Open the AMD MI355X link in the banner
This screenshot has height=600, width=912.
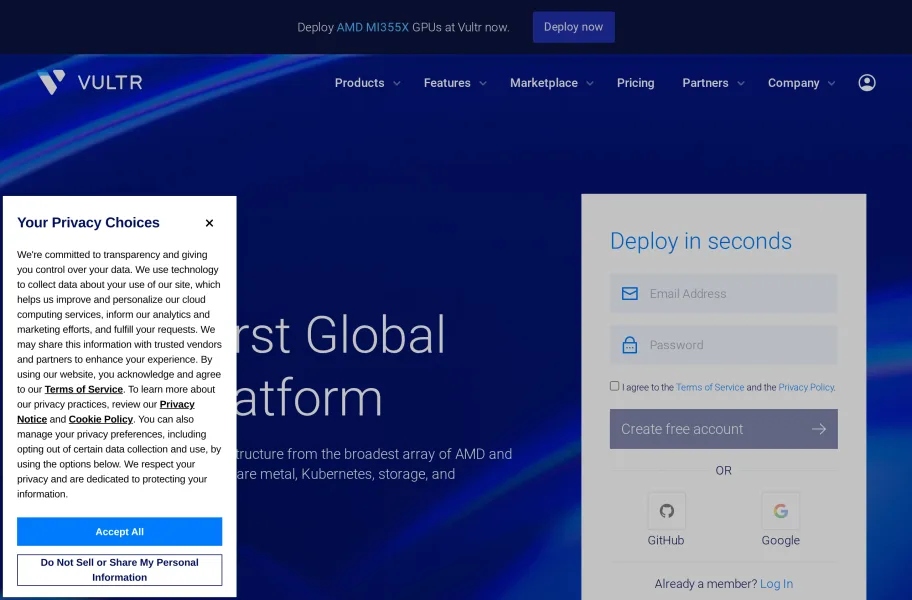point(373,27)
